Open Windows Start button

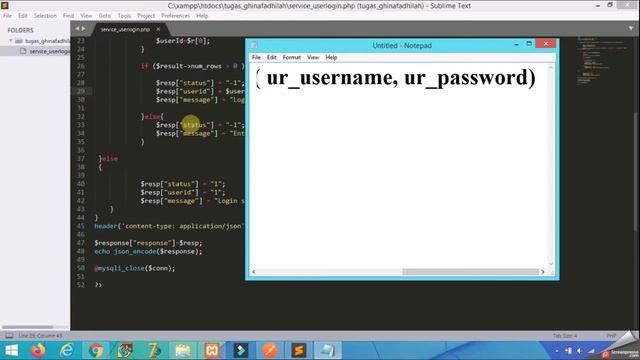coord(11,351)
